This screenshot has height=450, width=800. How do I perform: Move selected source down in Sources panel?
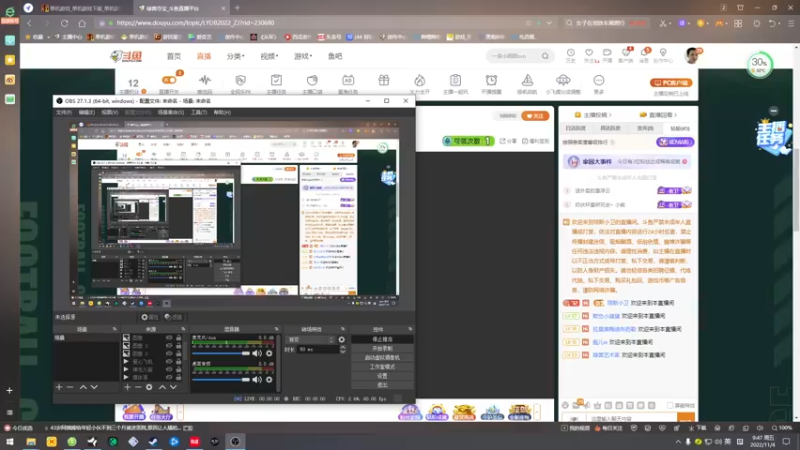tap(173, 387)
